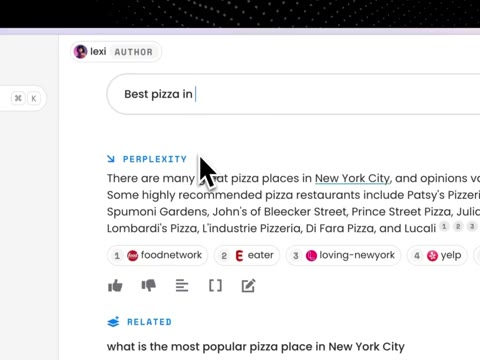Click citation number 2 after Lucali

[458, 227]
